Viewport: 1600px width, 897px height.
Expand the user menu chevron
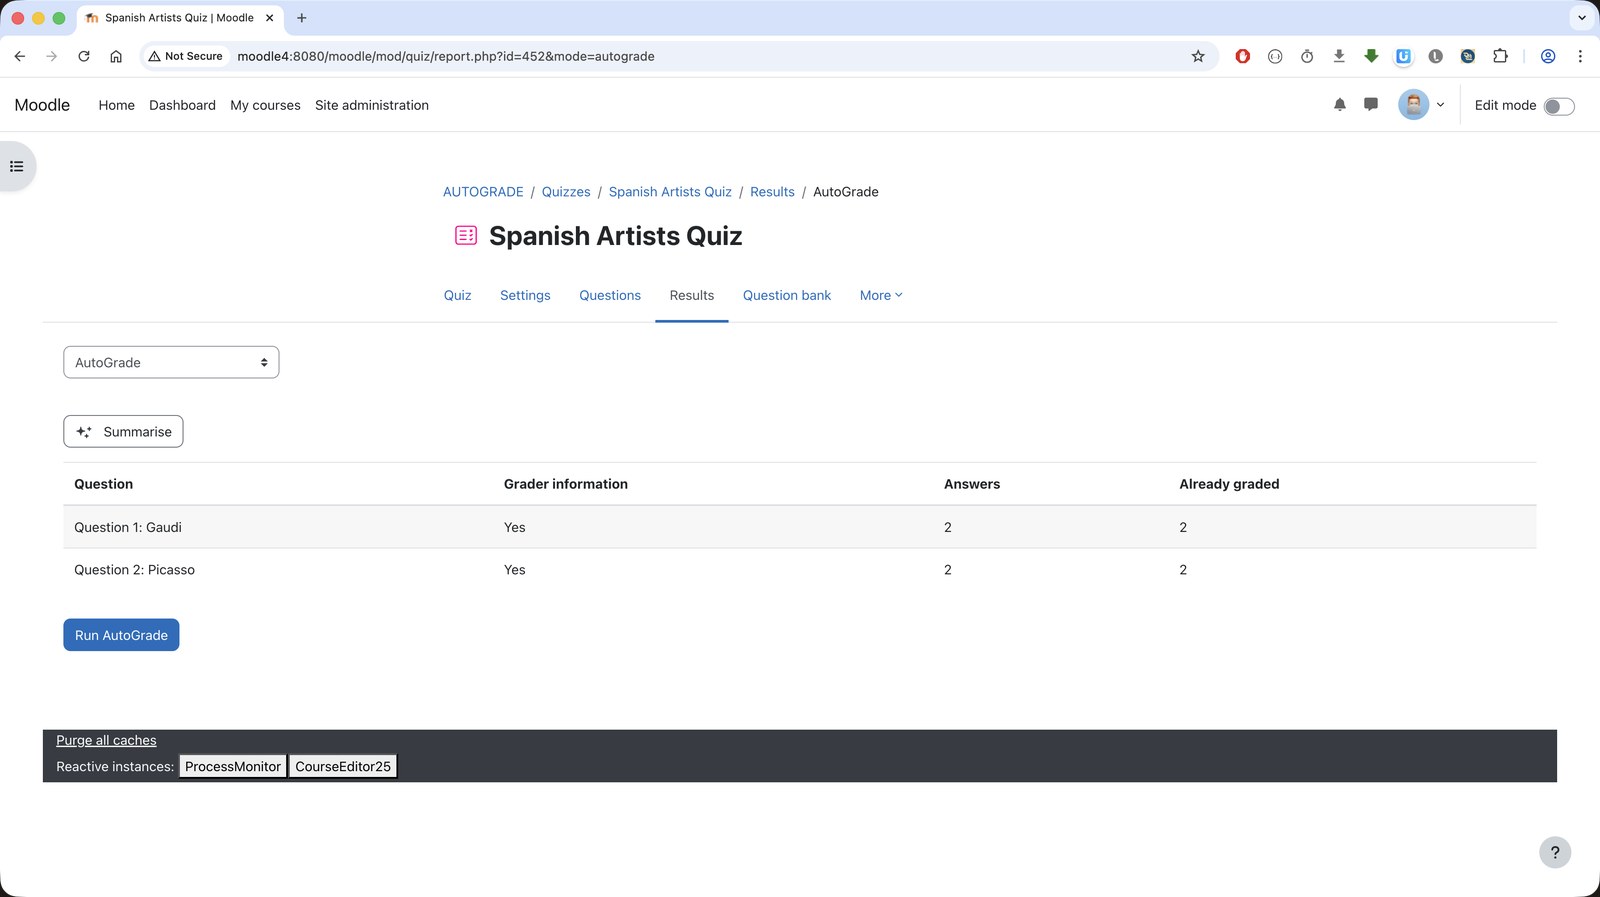point(1440,104)
